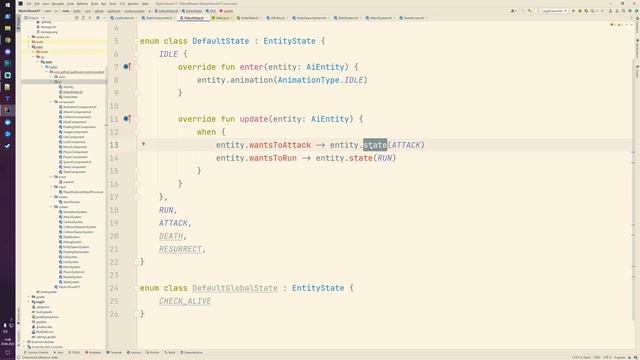Hide the Project panel using minus icon
Image resolution: width=640 pixels, height=360 pixels.
click(104, 18)
